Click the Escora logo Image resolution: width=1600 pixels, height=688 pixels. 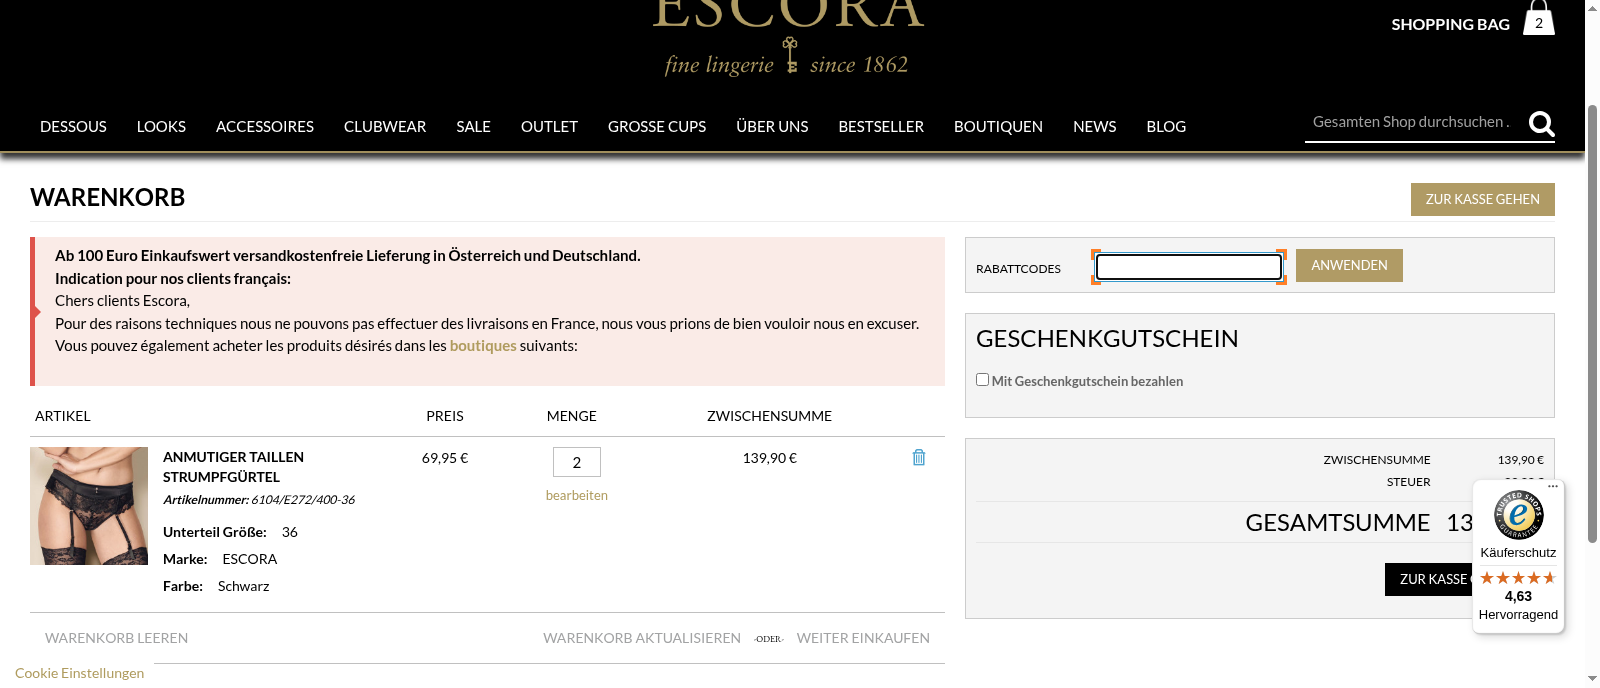click(788, 36)
